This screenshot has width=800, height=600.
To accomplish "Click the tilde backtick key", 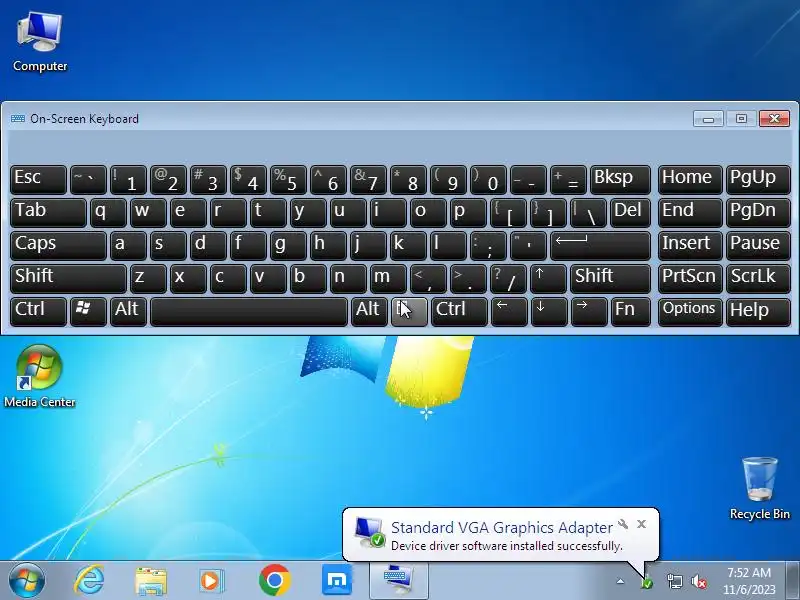I will click(88, 180).
